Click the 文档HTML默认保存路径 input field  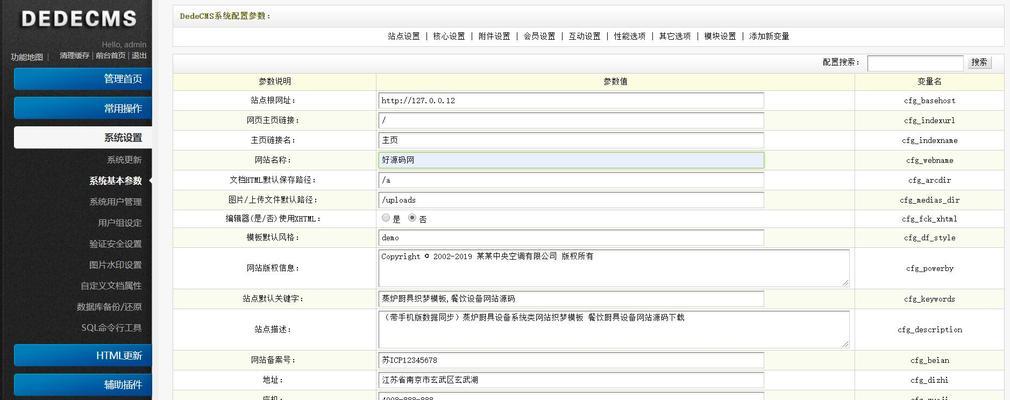pos(571,180)
